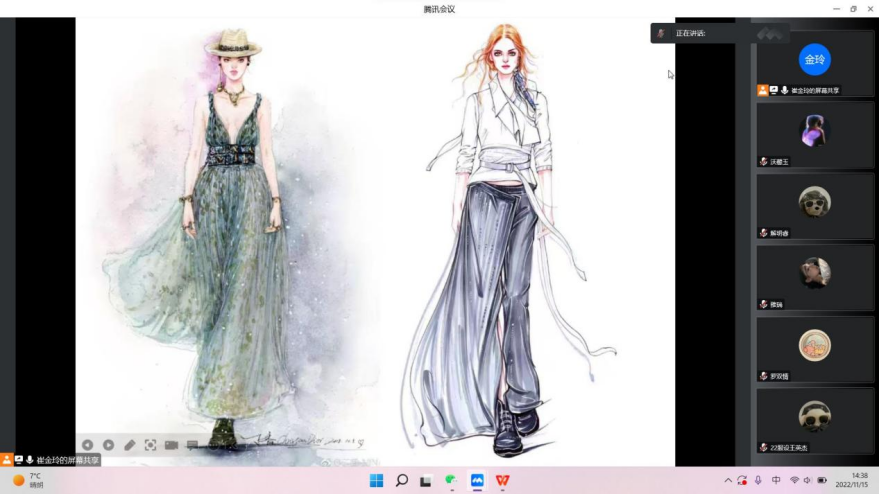Minimize the 腾讯会议 window
879x495 pixels.
(836, 9)
